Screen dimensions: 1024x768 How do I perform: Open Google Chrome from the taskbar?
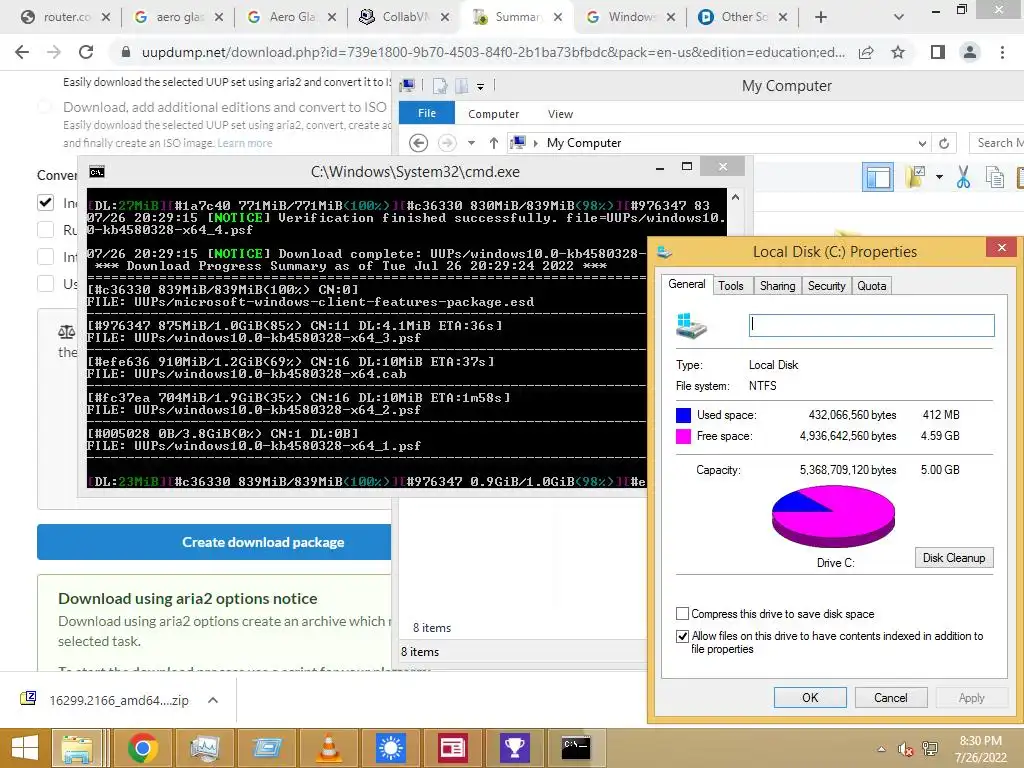[142, 748]
